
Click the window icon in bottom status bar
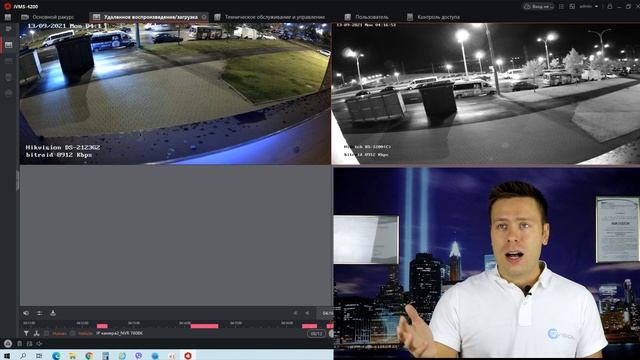click(29, 344)
